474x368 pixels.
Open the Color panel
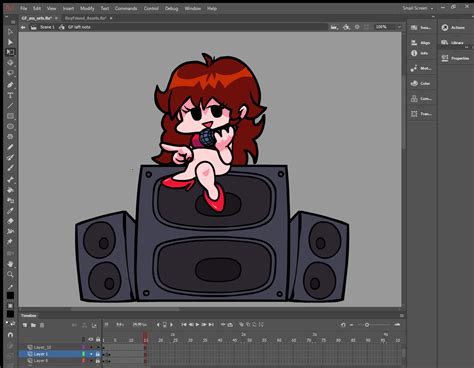(x=421, y=83)
